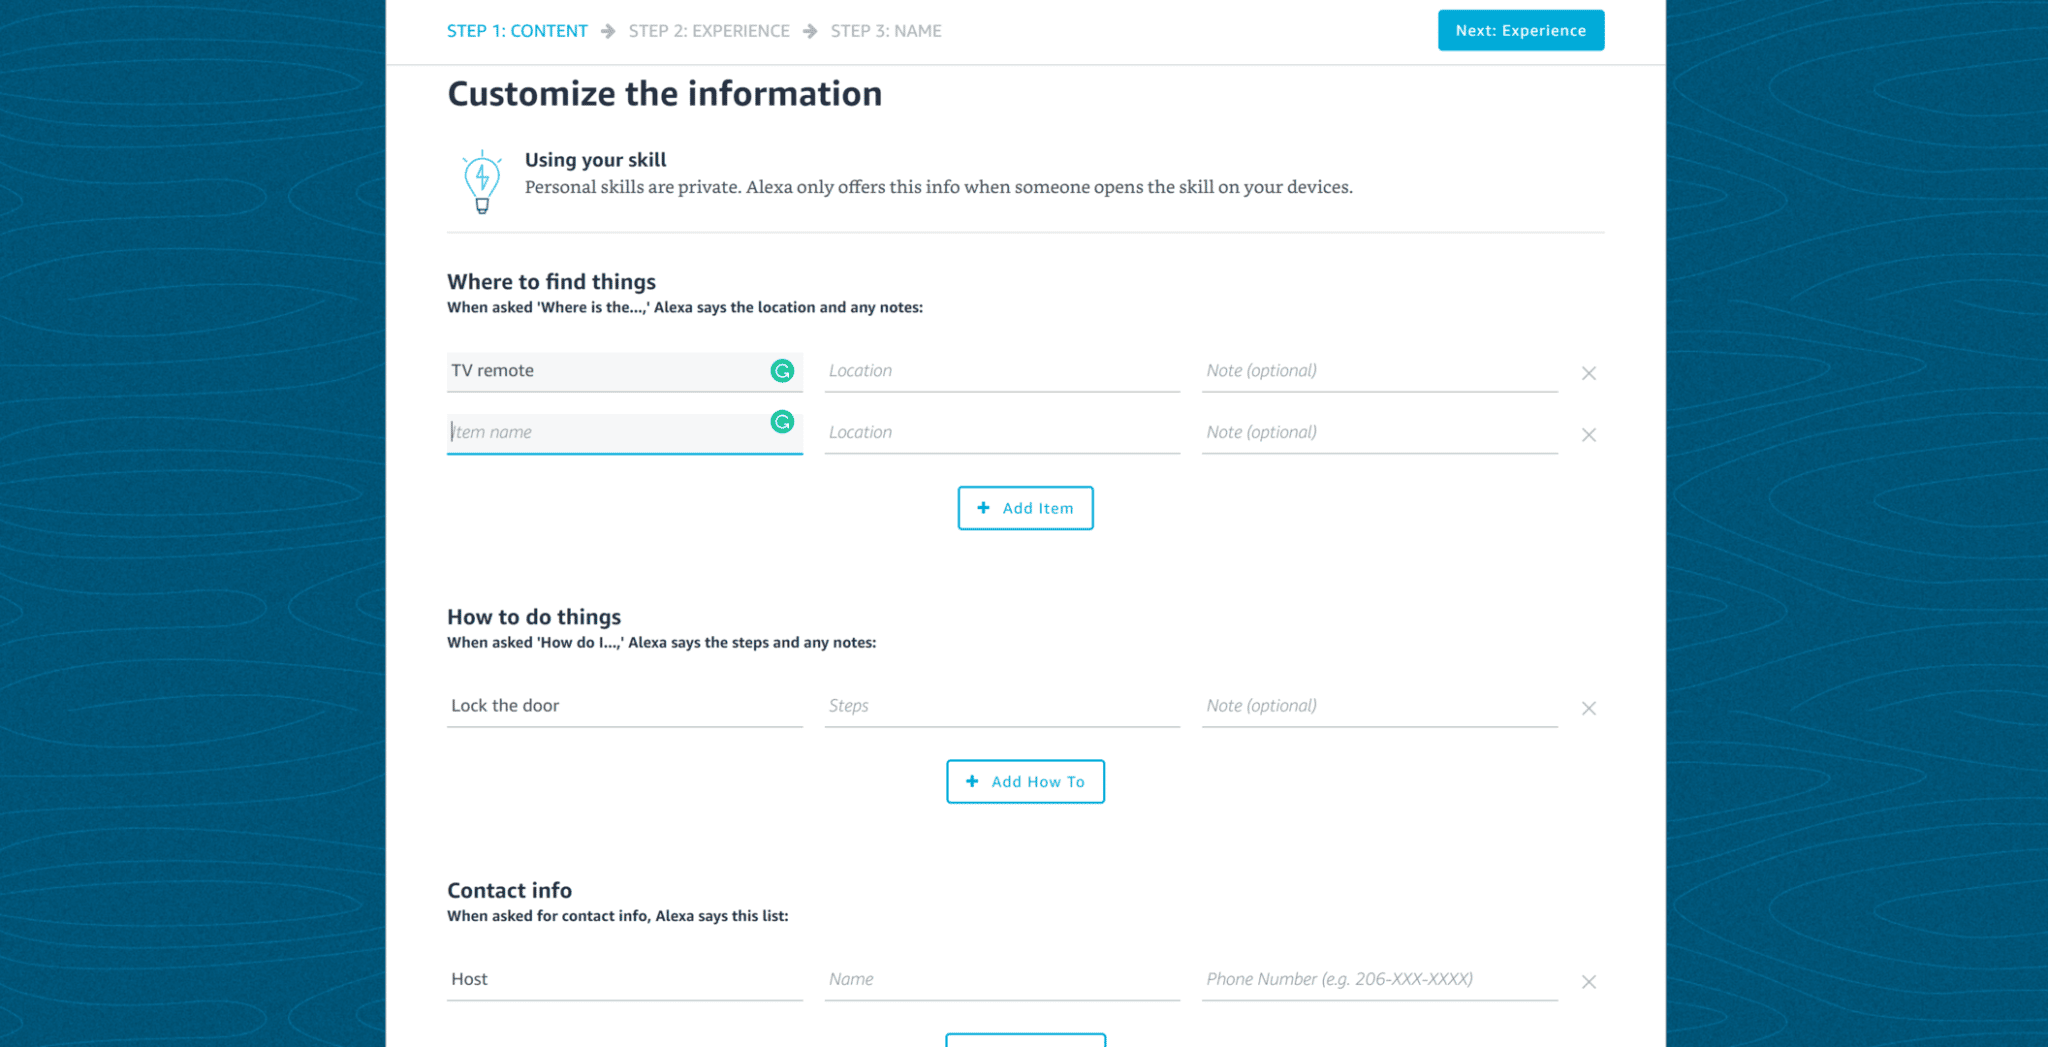Edit the Lock the door text field
2048x1047 pixels.
pos(623,706)
